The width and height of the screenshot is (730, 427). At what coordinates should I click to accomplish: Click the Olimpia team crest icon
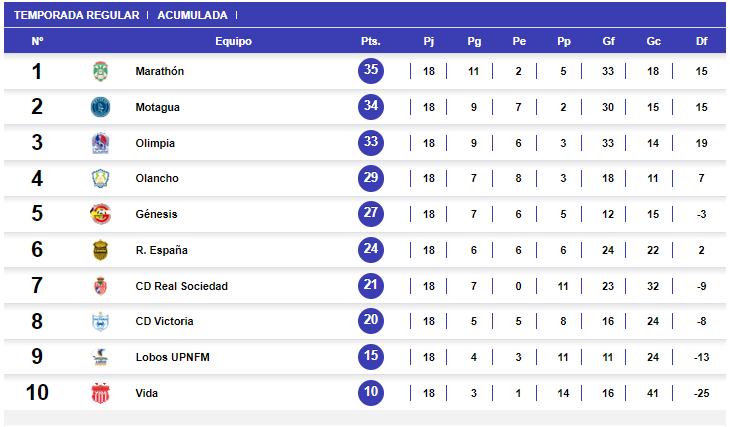point(99,143)
